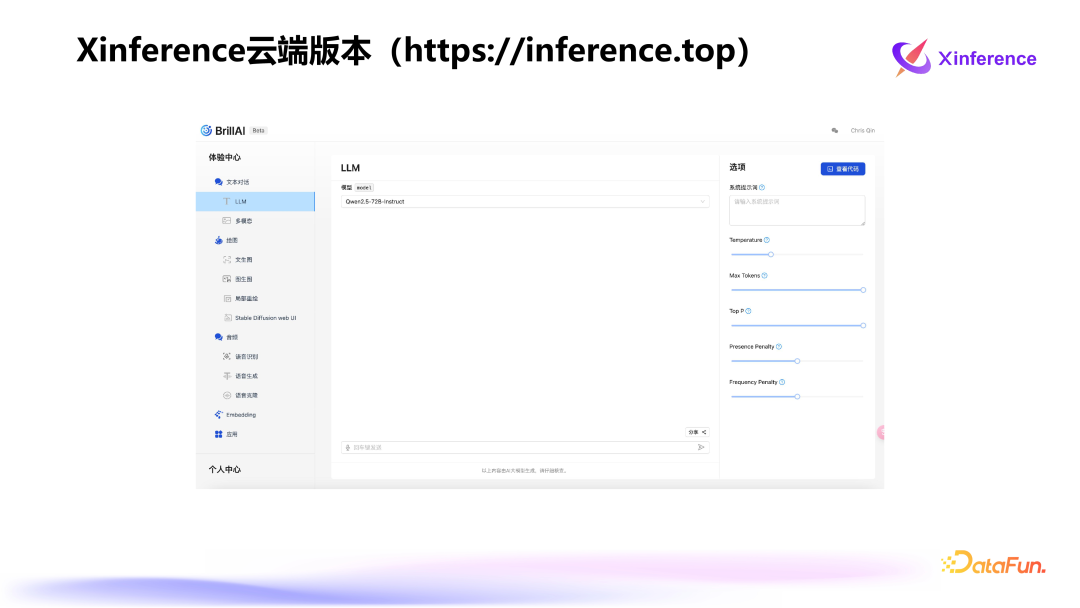1080x608 pixels.
Task: Click the BrillAI logo icon
Action: [206, 130]
